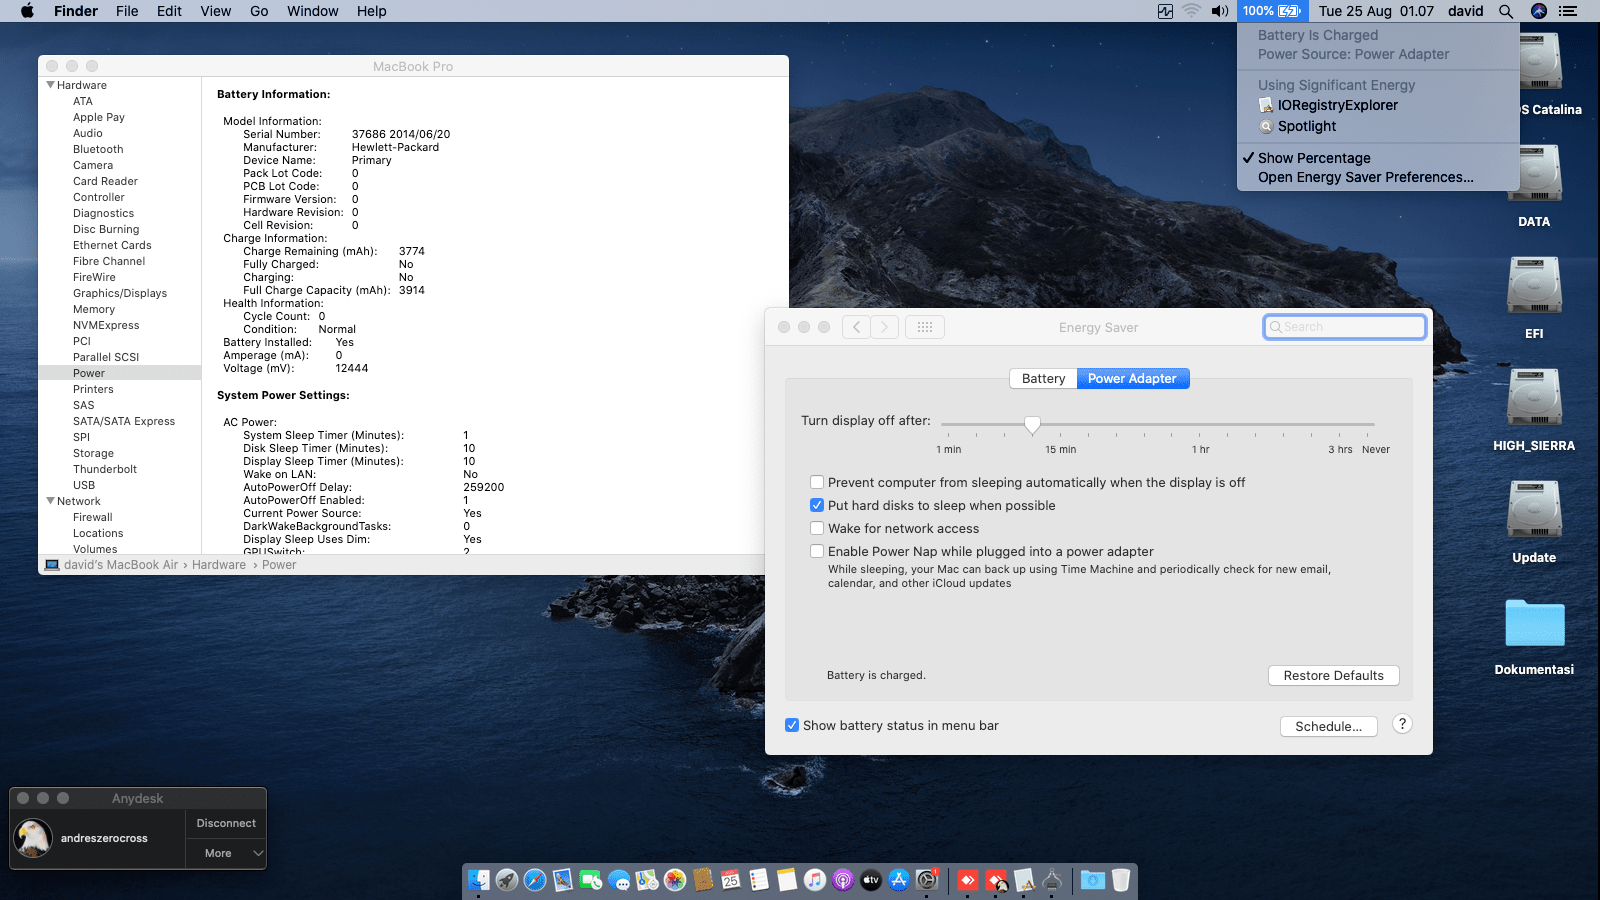Viewport: 1600px width, 900px height.
Task: Open Notification Center in the menu bar
Action: pyautogui.click(x=1568, y=11)
